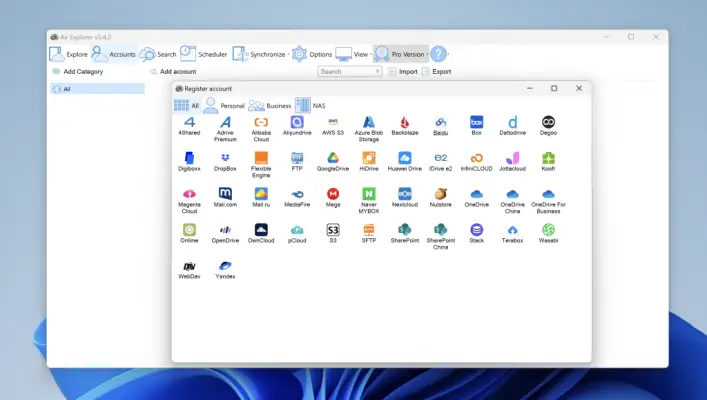Open the help question mark

(x=438, y=54)
